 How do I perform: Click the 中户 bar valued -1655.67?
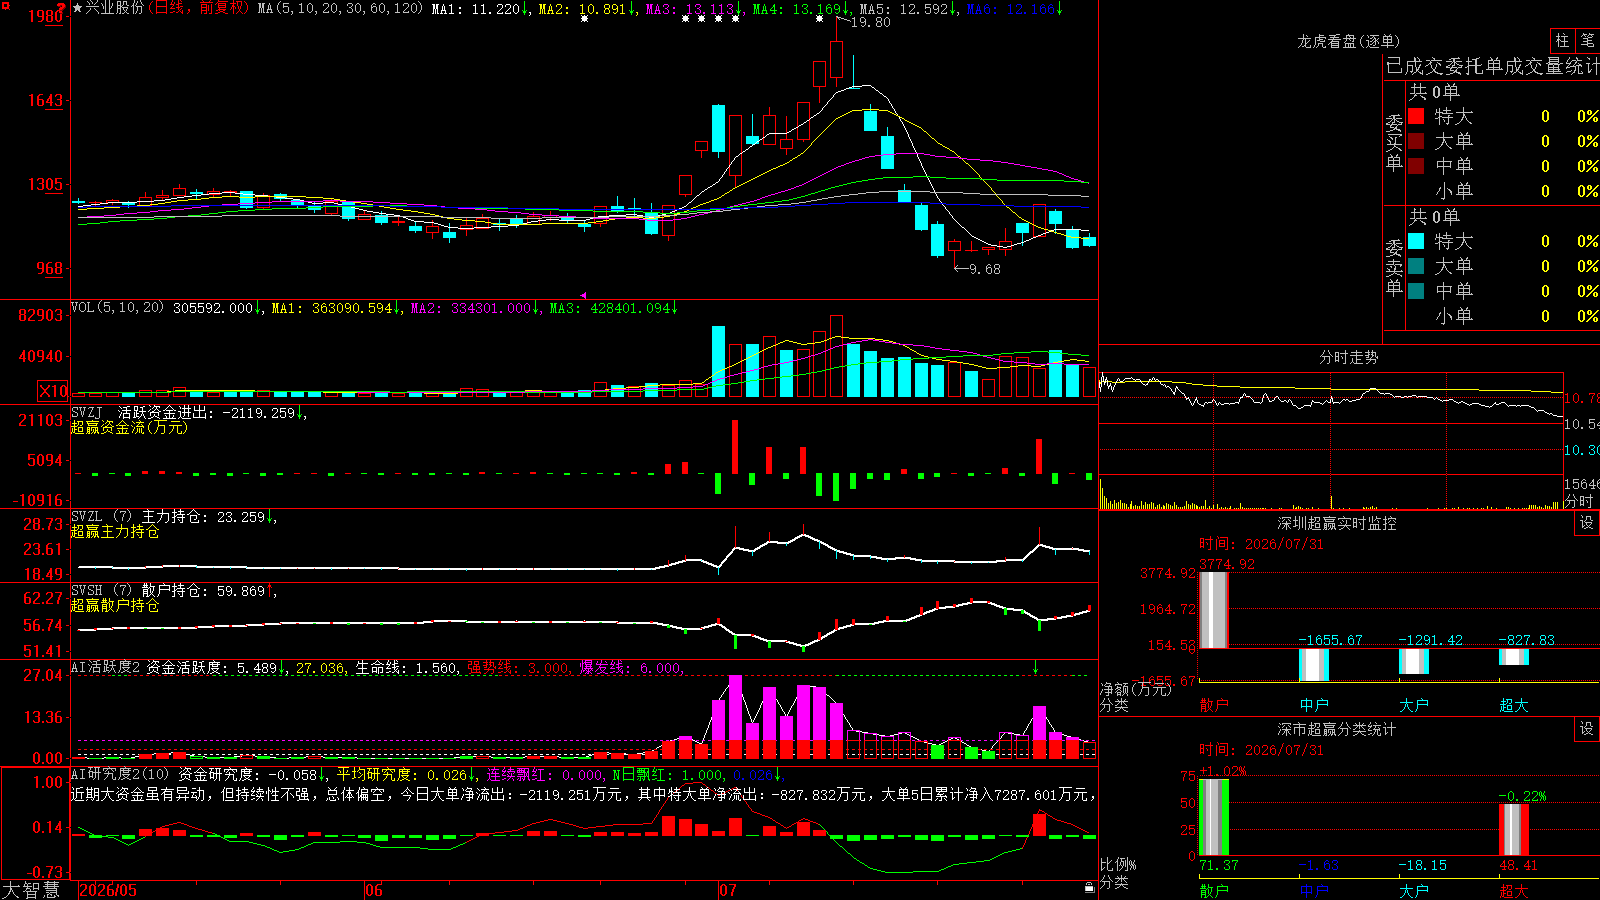click(1314, 665)
